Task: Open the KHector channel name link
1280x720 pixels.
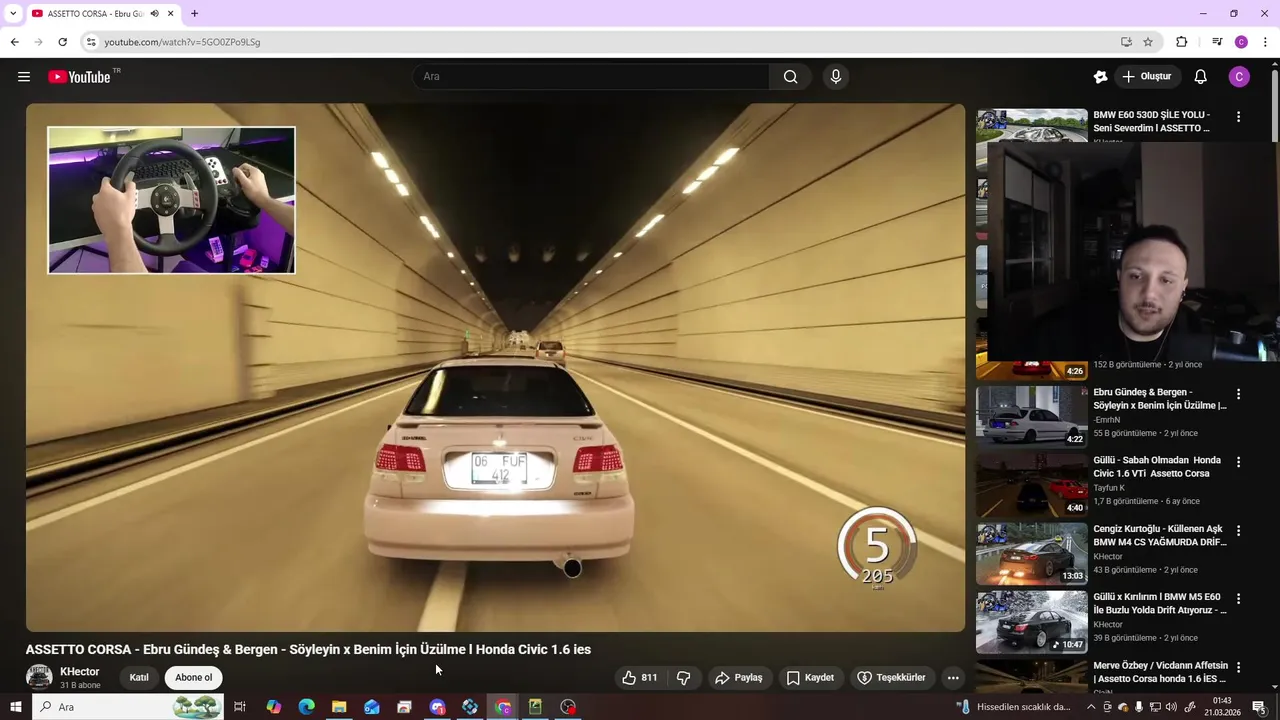Action: coord(80,672)
